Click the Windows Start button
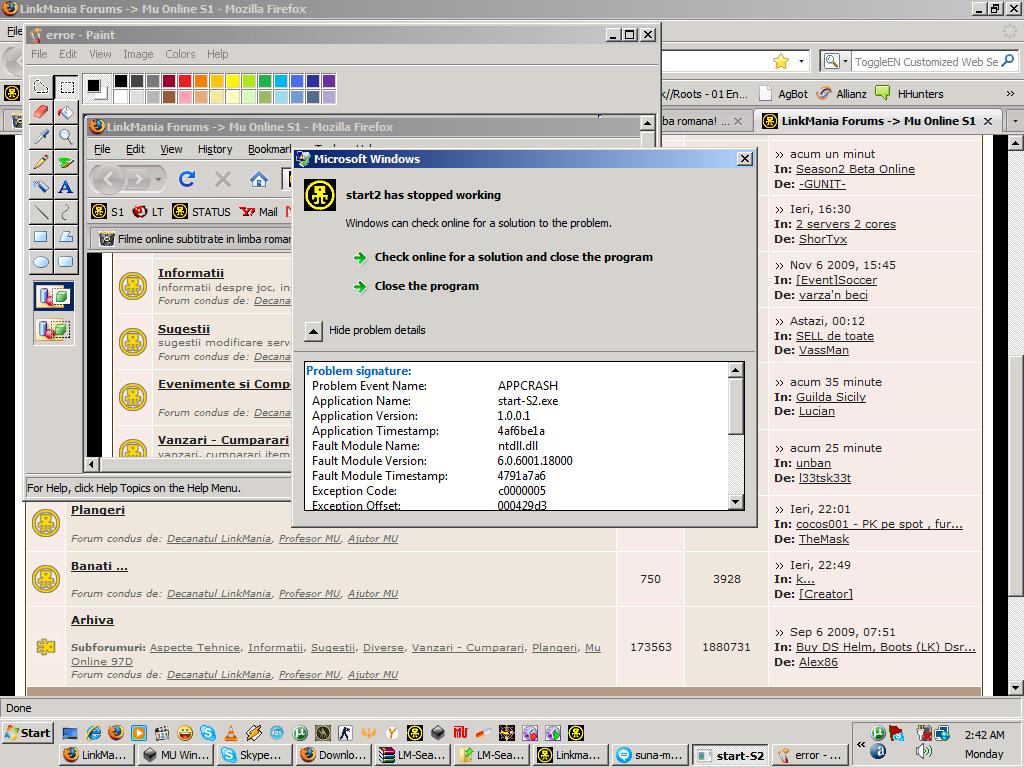Image resolution: width=1024 pixels, height=768 pixels. [27, 733]
